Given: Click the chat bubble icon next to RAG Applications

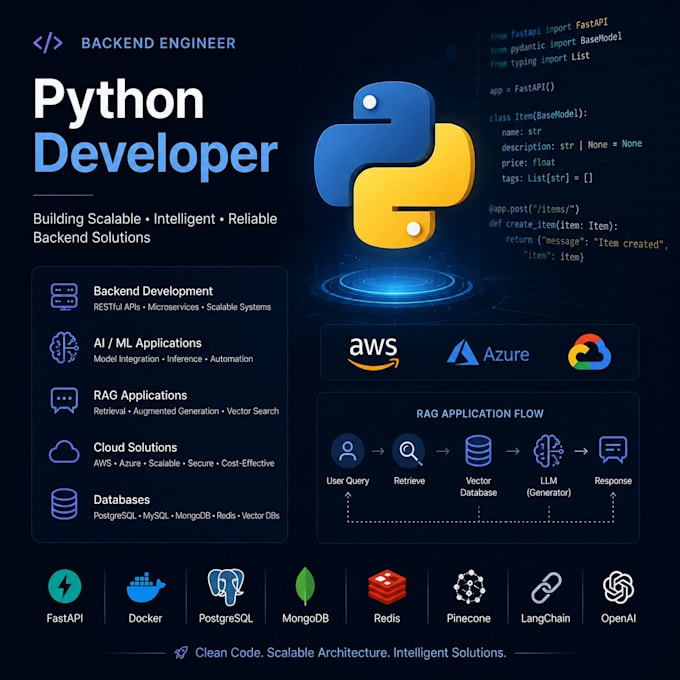Looking at the screenshot, I should pyautogui.click(x=64, y=400).
